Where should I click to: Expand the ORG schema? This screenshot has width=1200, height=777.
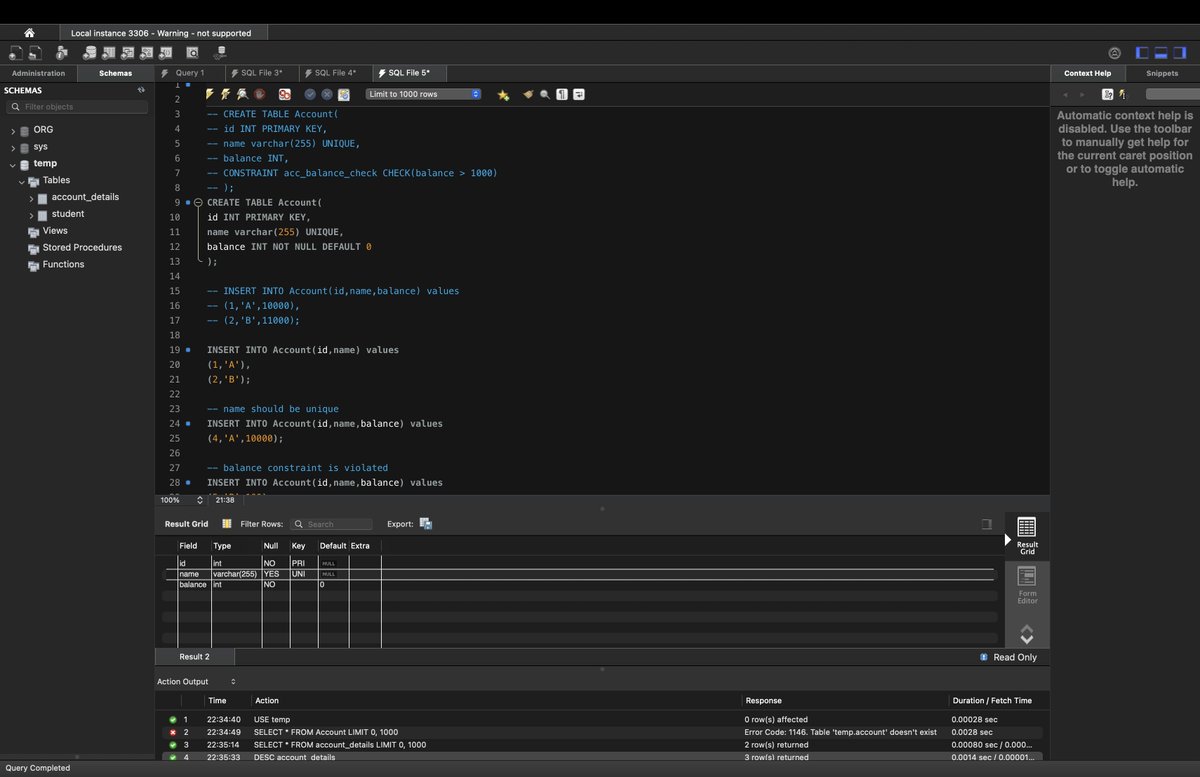coord(13,131)
